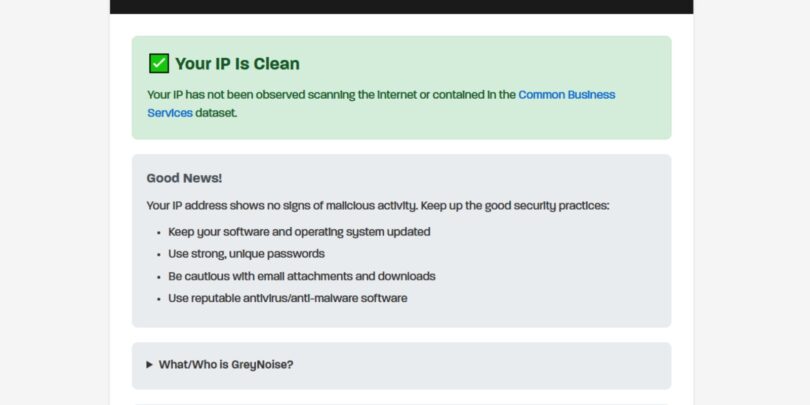Expand the What/Who is GreyNoise? section
The width and height of the screenshot is (810, 405).
225,365
